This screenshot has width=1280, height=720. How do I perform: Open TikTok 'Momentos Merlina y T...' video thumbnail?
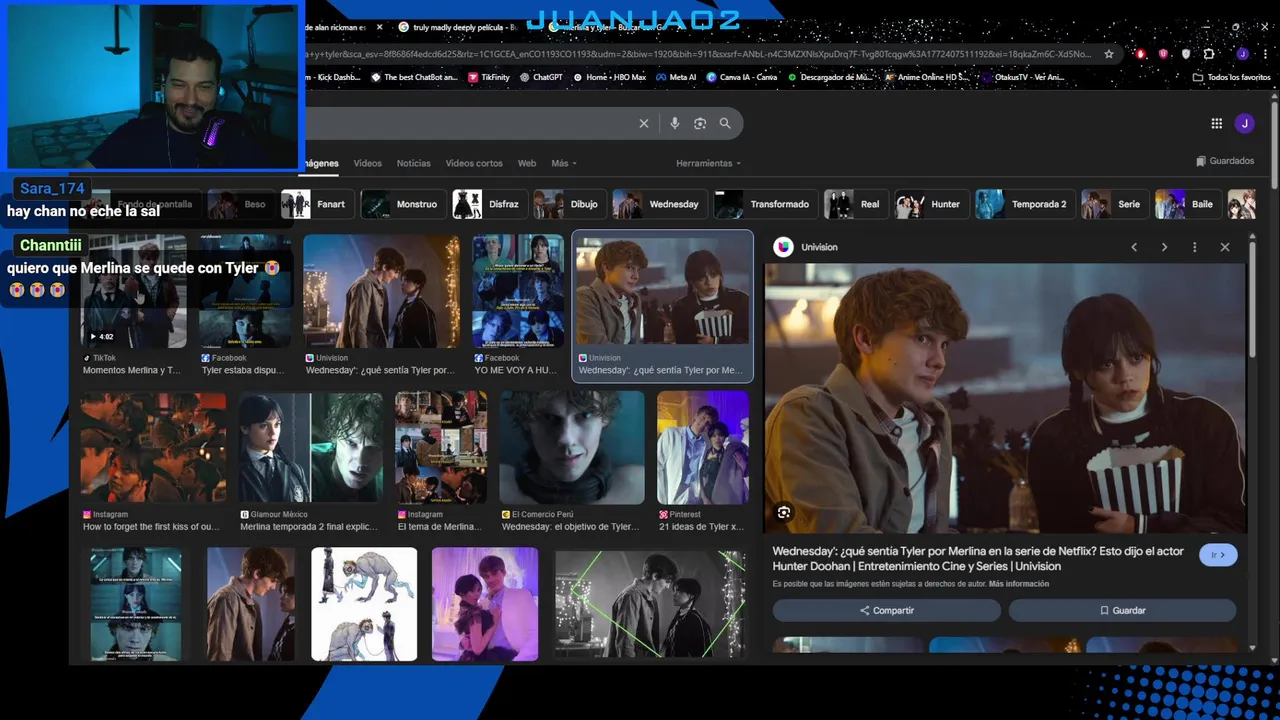(133, 291)
